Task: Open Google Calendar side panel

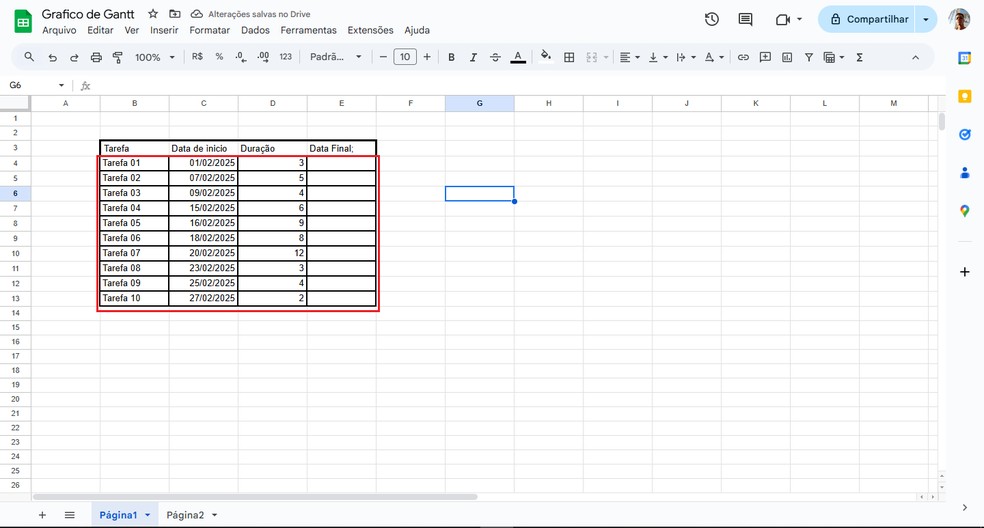Action: pyautogui.click(x=965, y=58)
